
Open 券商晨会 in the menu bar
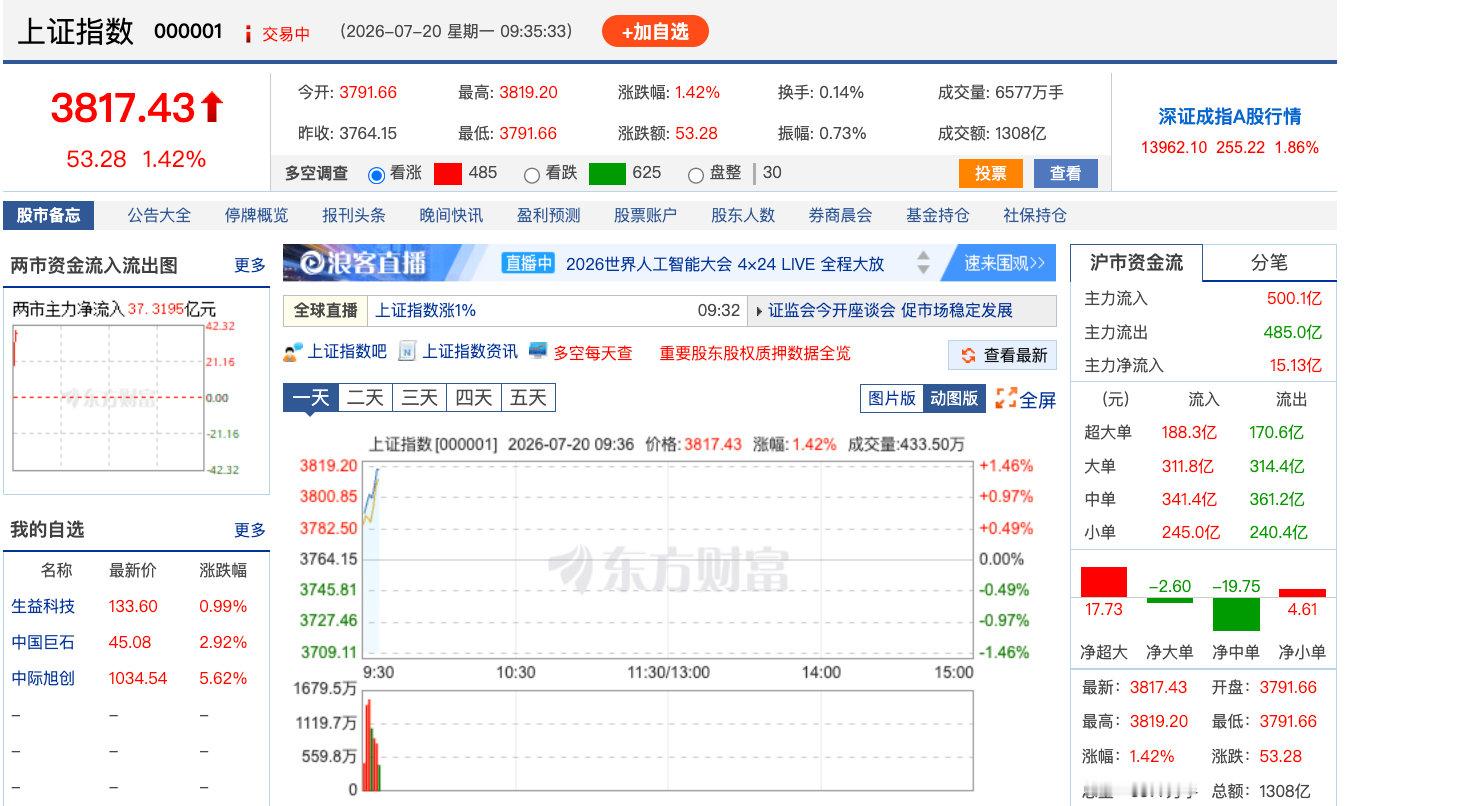(x=840, y=215)
